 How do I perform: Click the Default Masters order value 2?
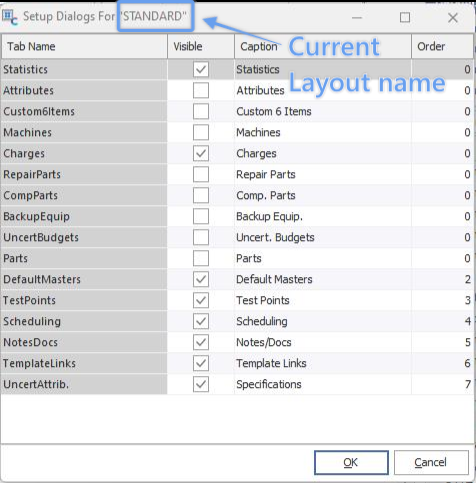tap(442, 279)
